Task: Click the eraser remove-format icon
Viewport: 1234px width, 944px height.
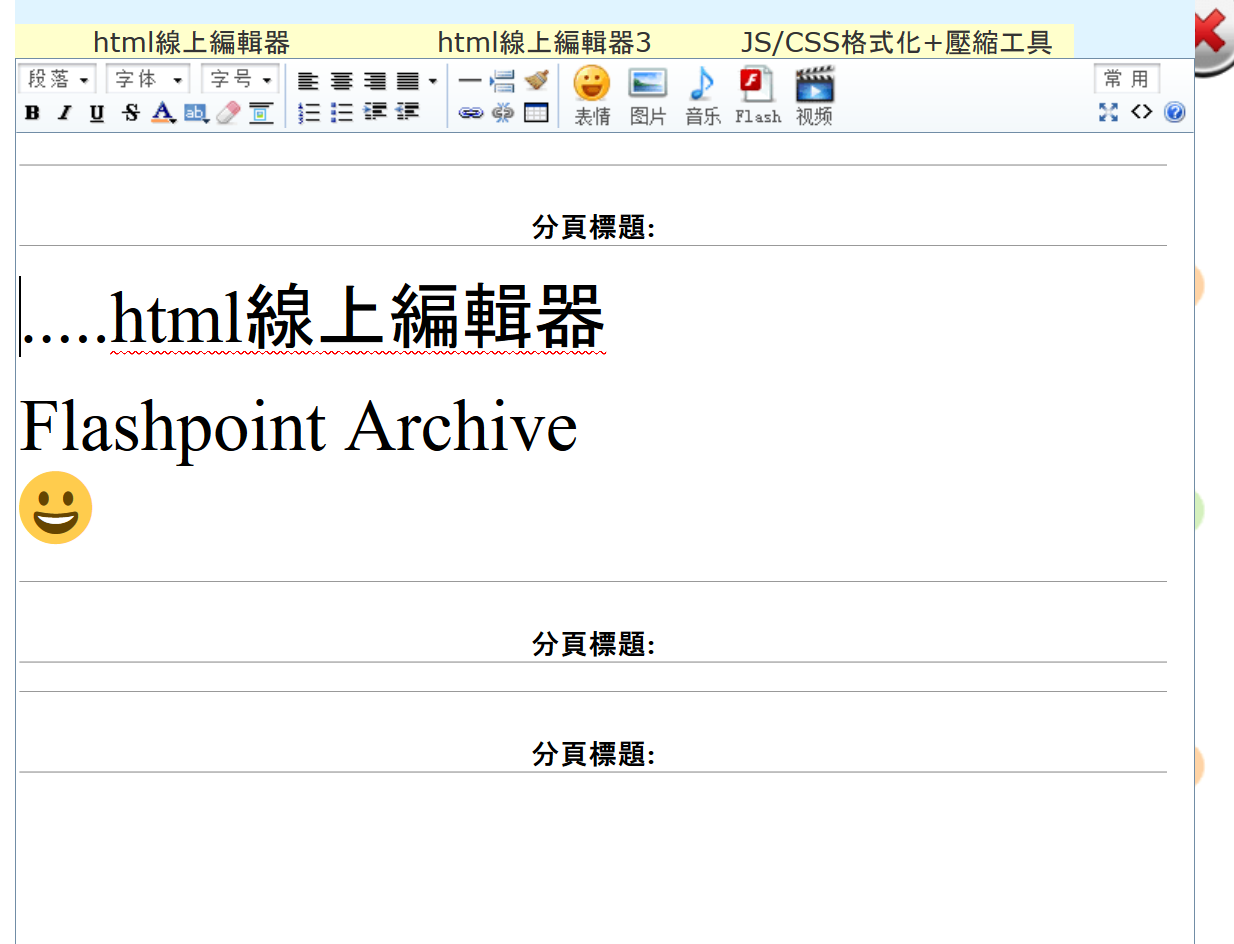Action: point(228,113)
